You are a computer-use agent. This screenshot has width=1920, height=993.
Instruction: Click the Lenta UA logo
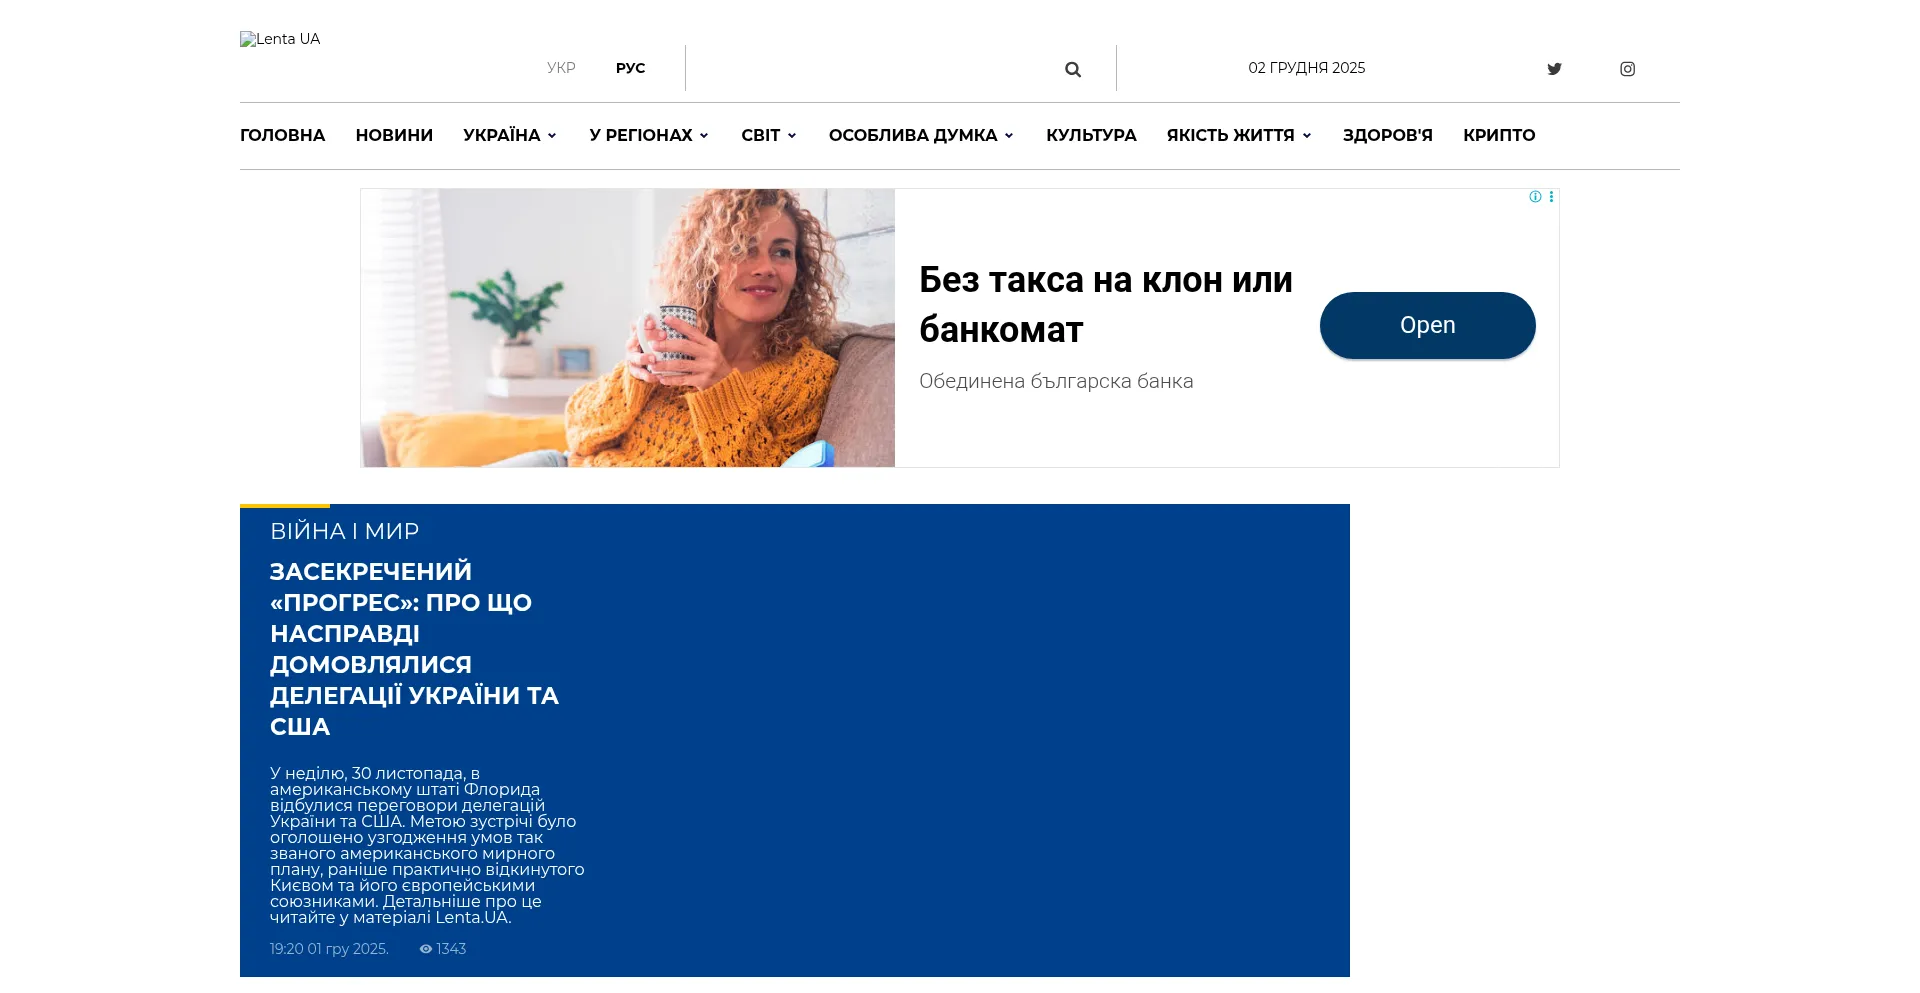point(280,39)
